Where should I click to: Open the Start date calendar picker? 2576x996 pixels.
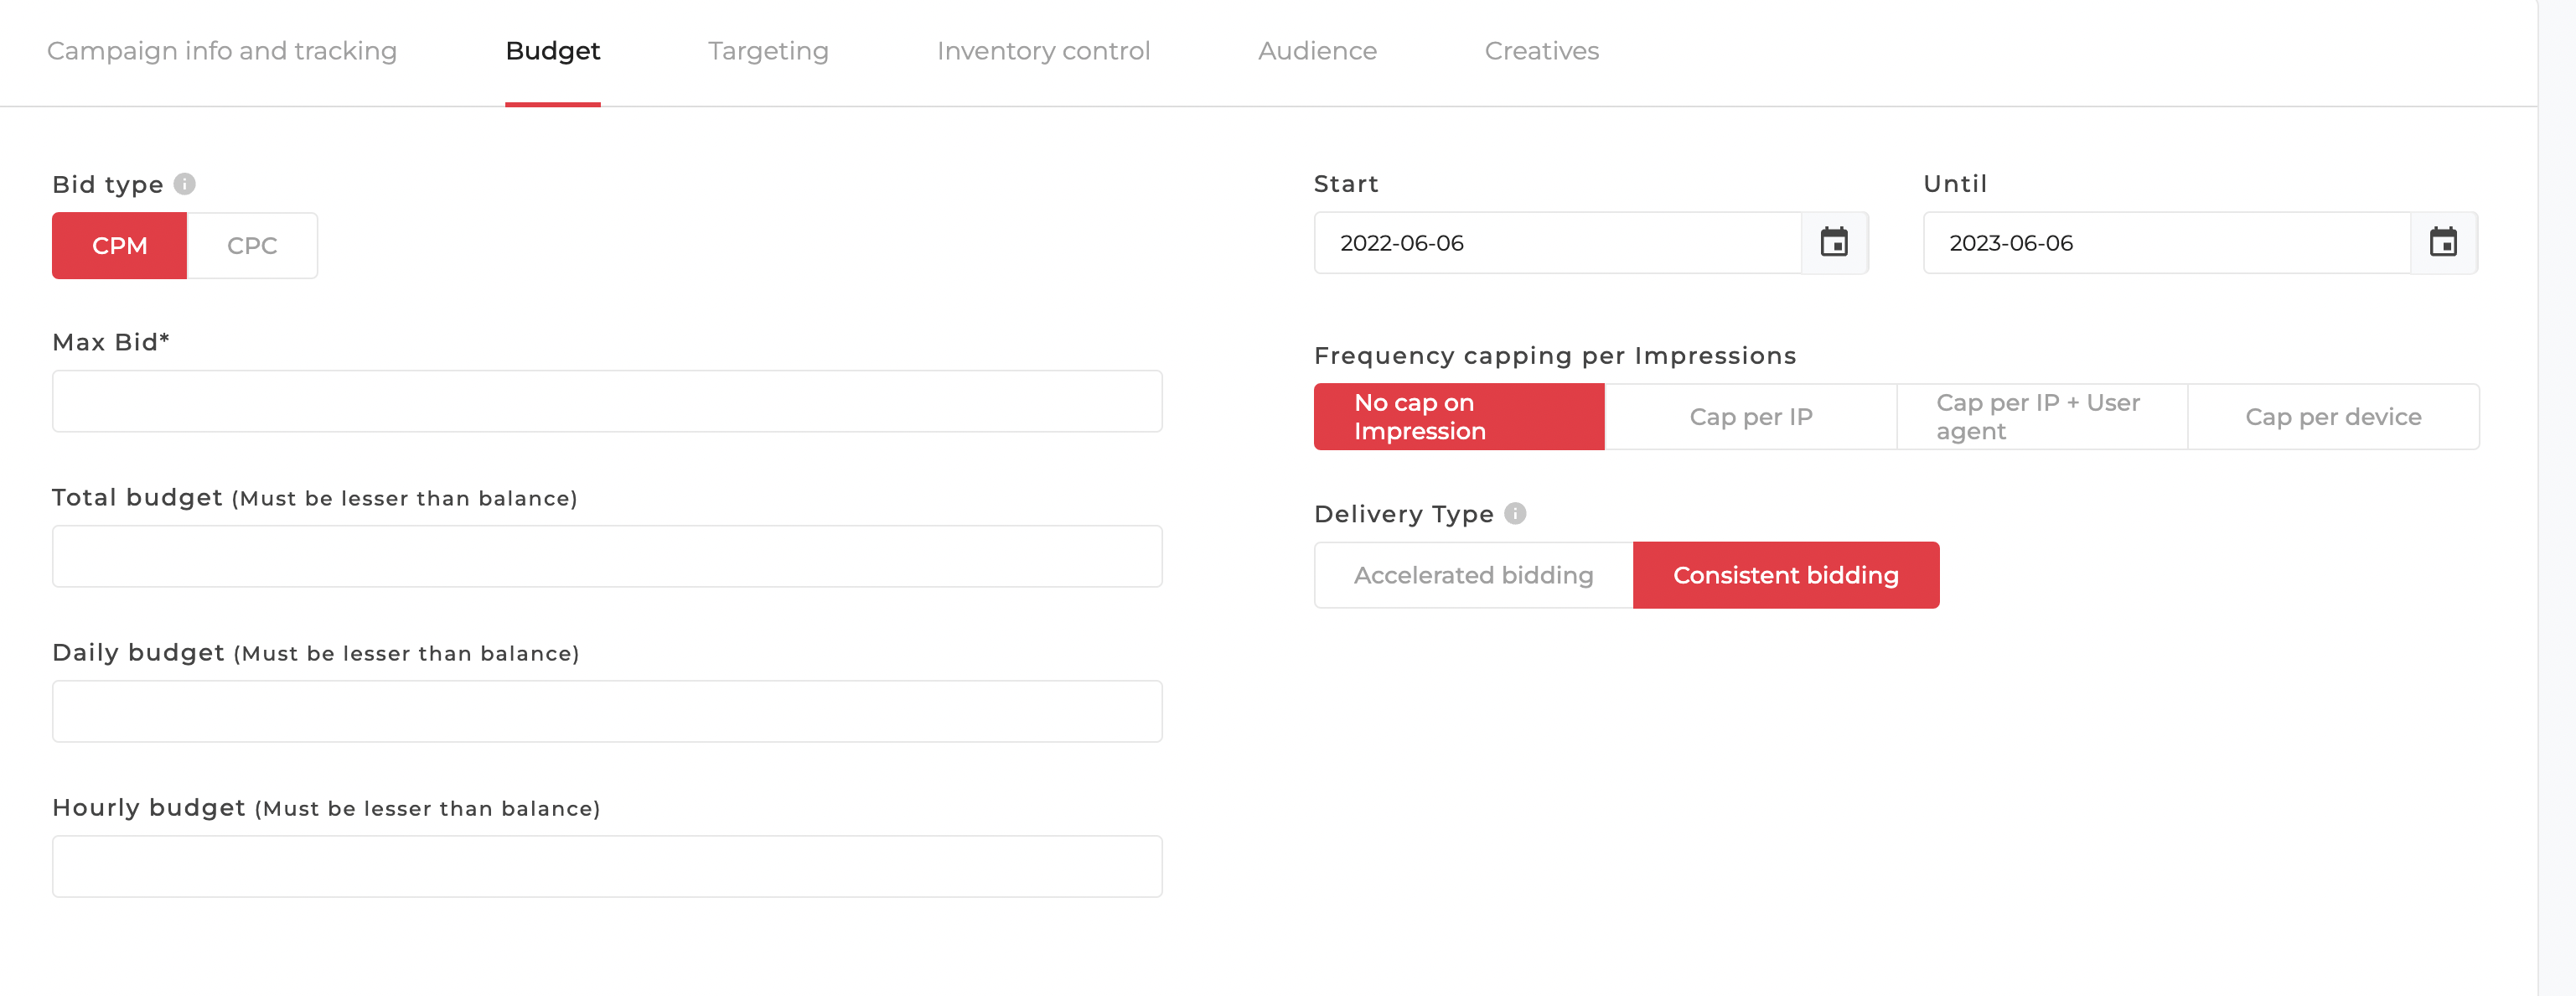click(x=1834, y=243)
